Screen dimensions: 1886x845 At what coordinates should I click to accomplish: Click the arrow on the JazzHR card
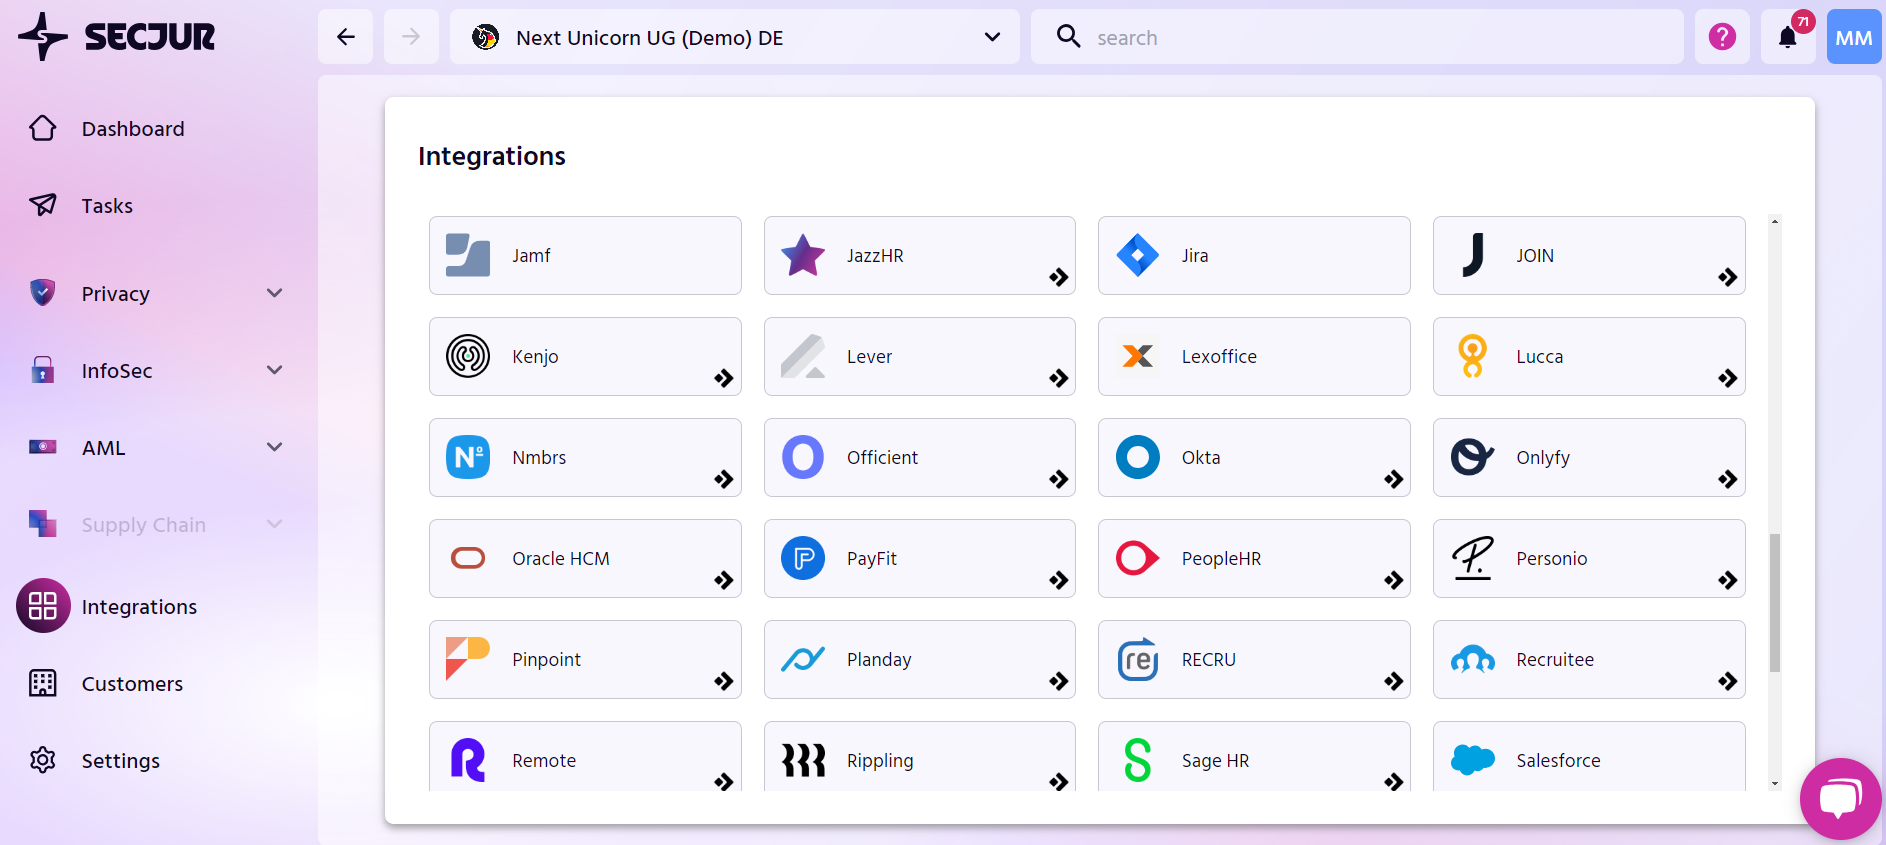coord(1059,277)
